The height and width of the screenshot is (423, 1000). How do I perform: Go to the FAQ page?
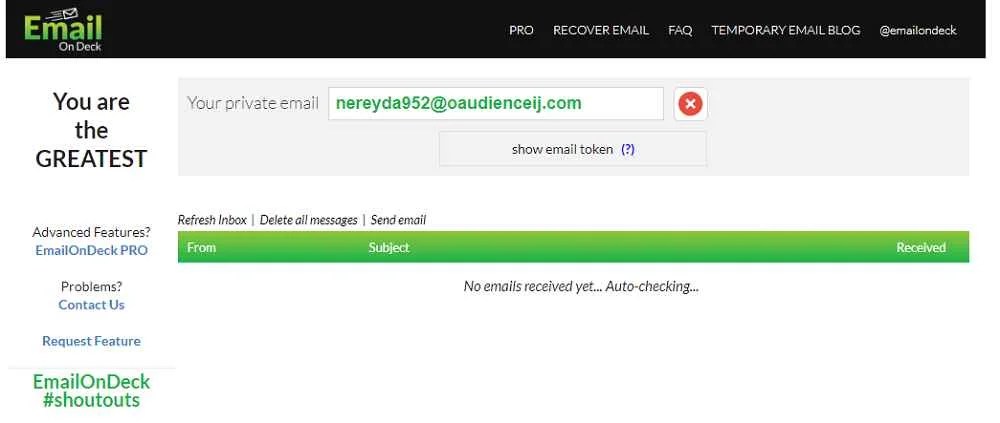(x=680, y=30)
